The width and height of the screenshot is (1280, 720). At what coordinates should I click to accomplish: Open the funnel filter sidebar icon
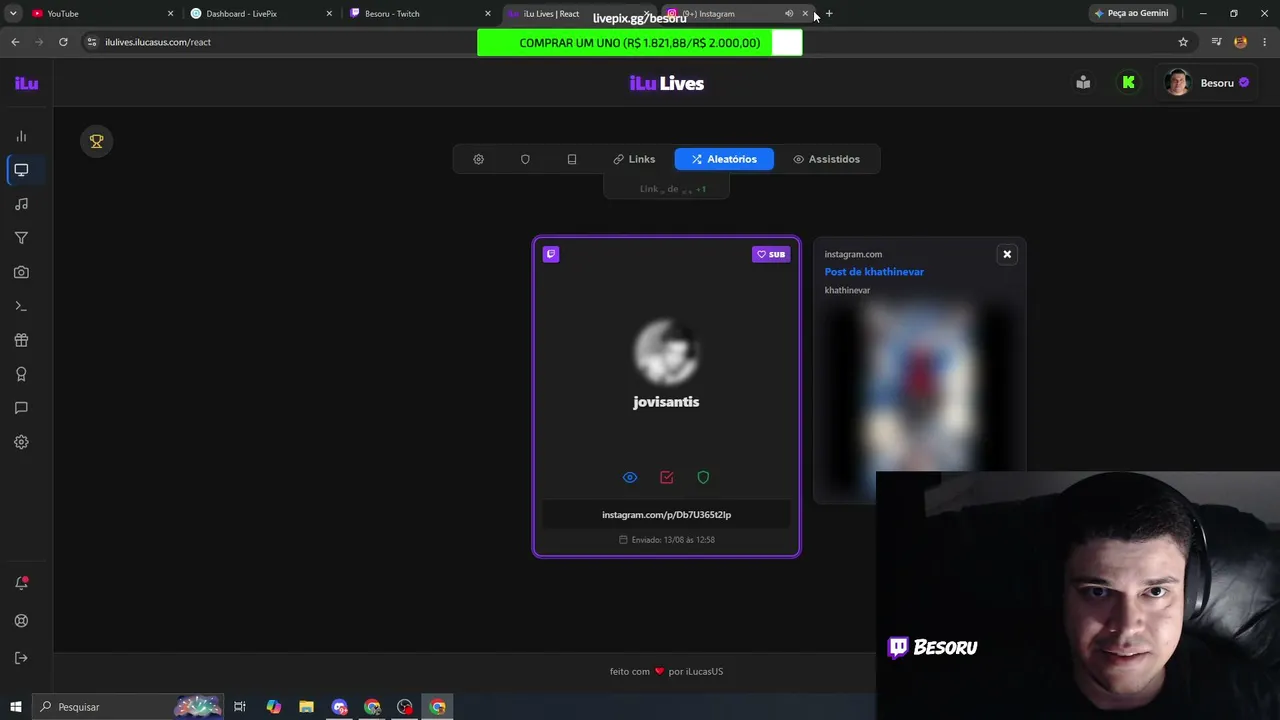(x=21, y=238)
